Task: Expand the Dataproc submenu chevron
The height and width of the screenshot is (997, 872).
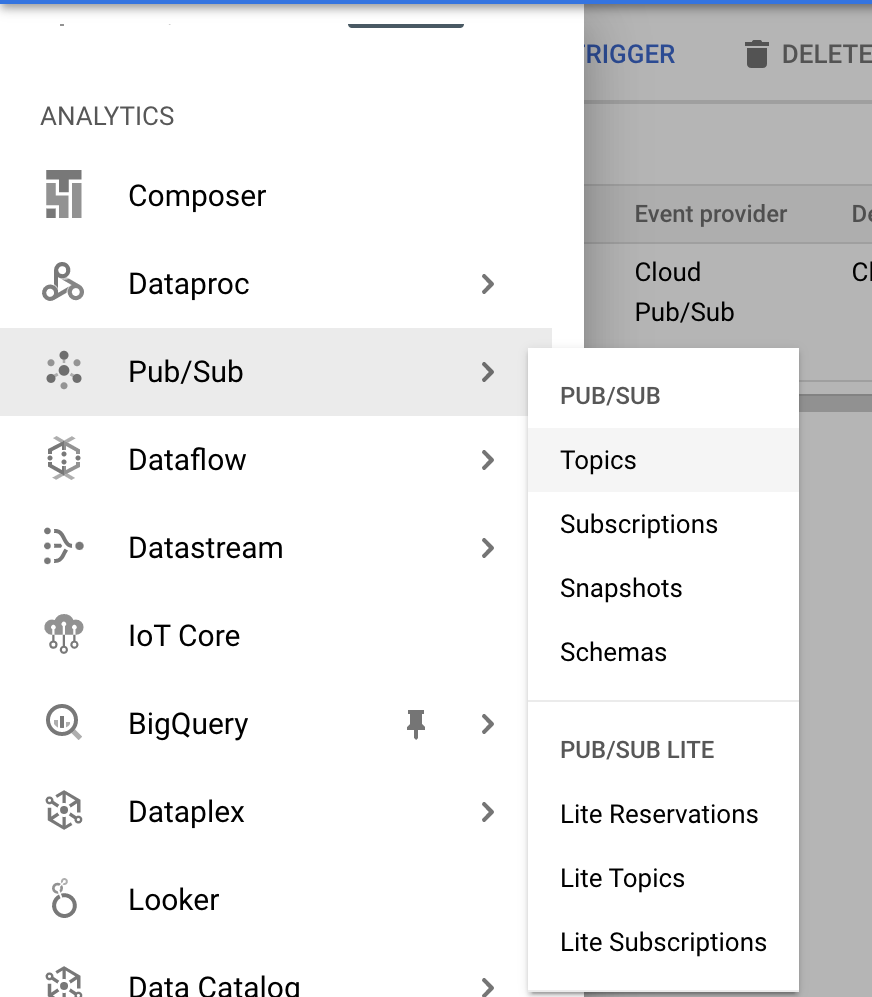Action: [488, 284]
